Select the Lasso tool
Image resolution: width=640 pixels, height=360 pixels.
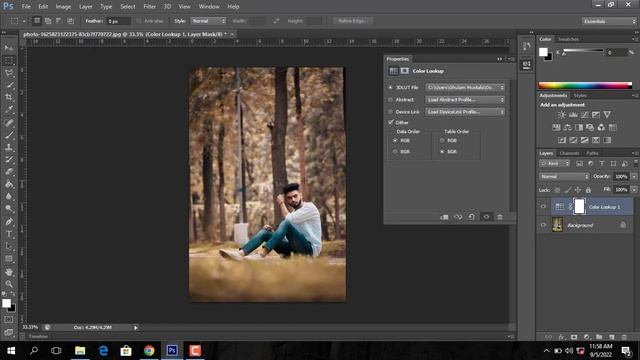tap(9, 73)
